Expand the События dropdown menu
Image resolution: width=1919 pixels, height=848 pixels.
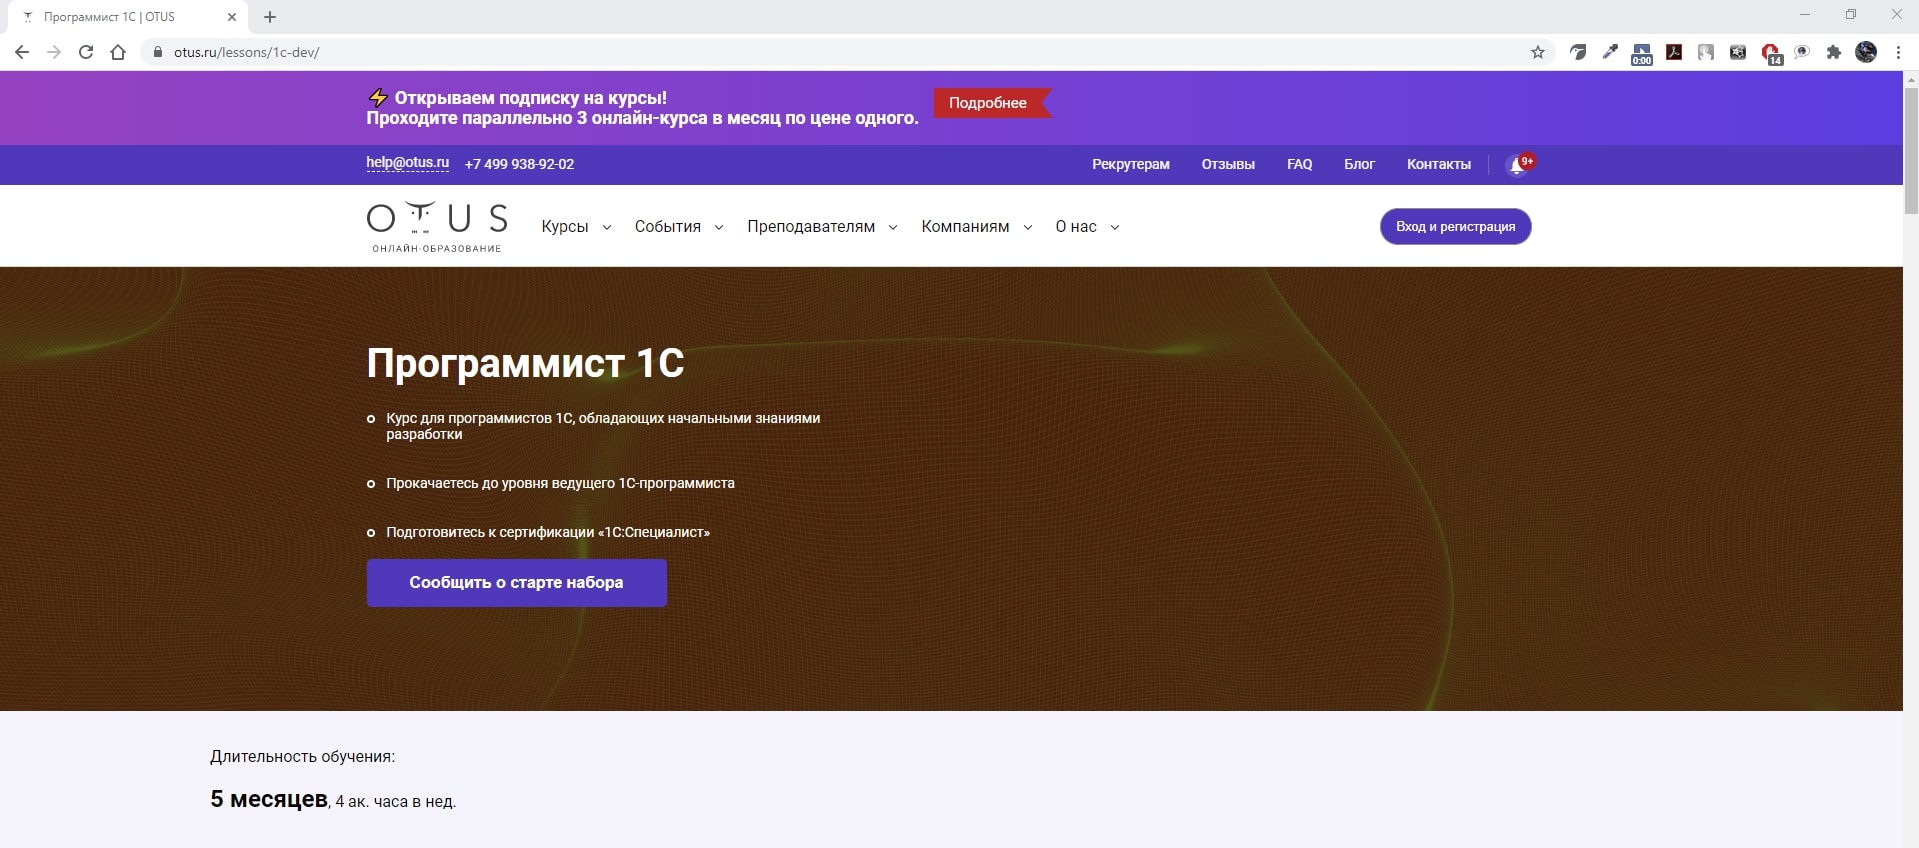679,227
